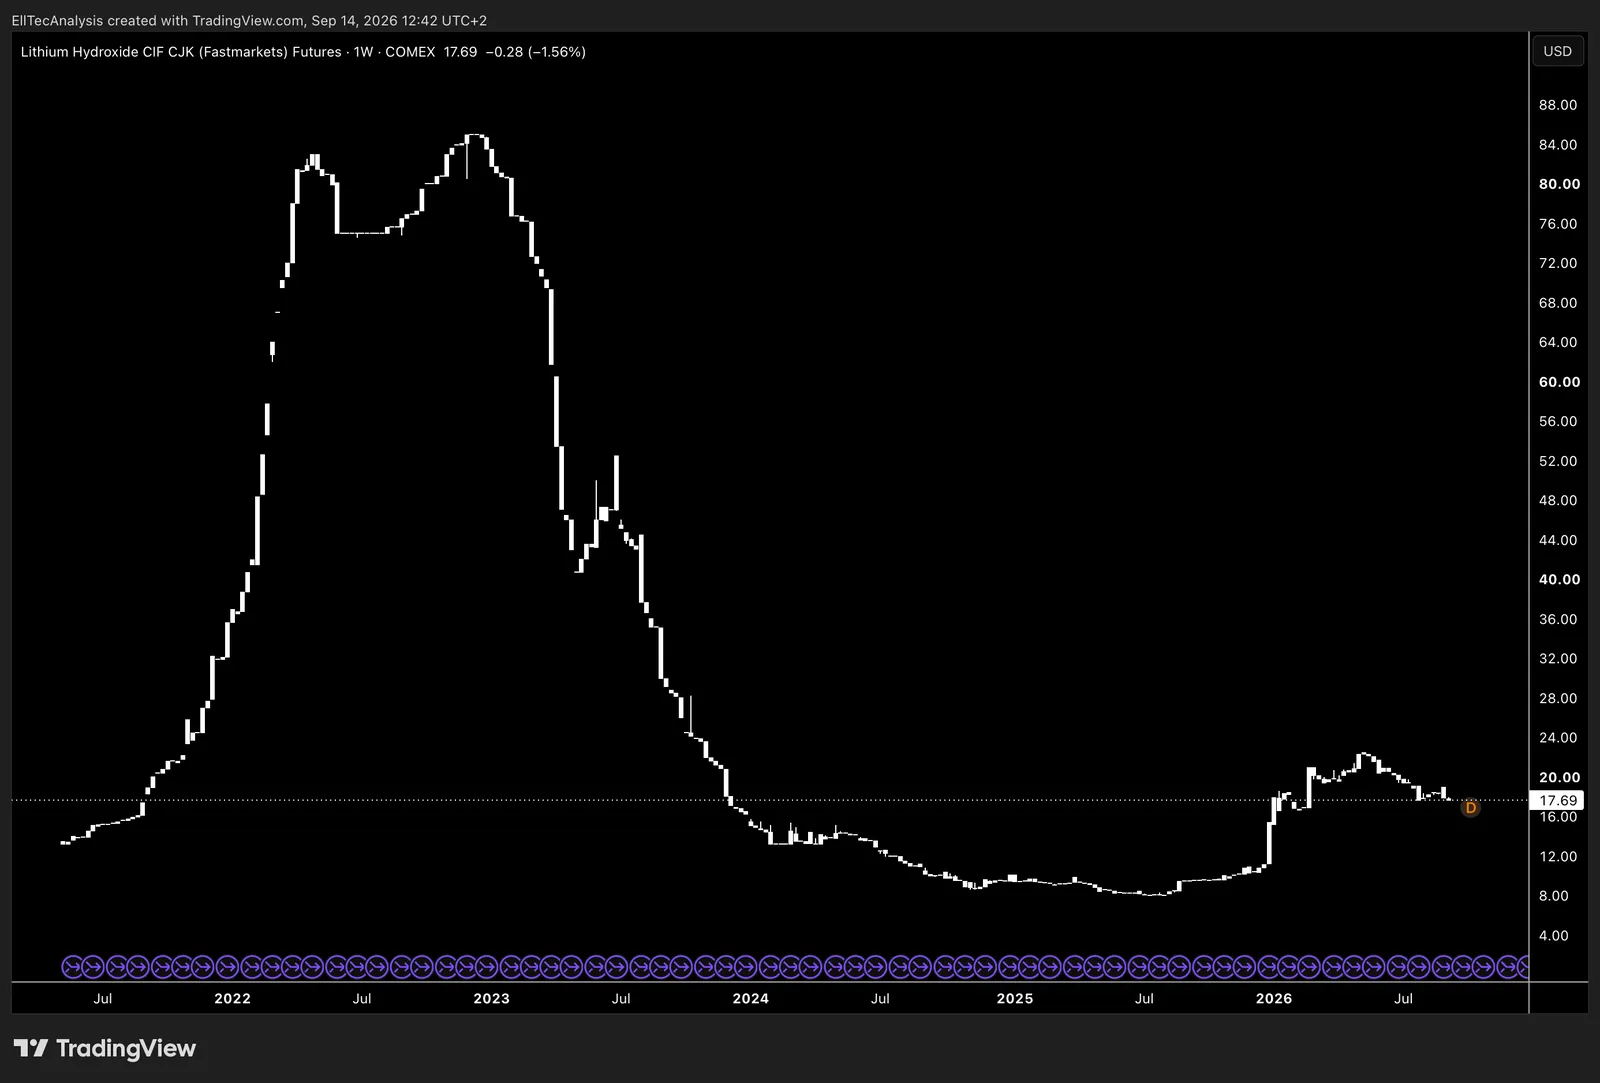
Task: Select the 1W interval in chart legend
Action: [363, 52]
